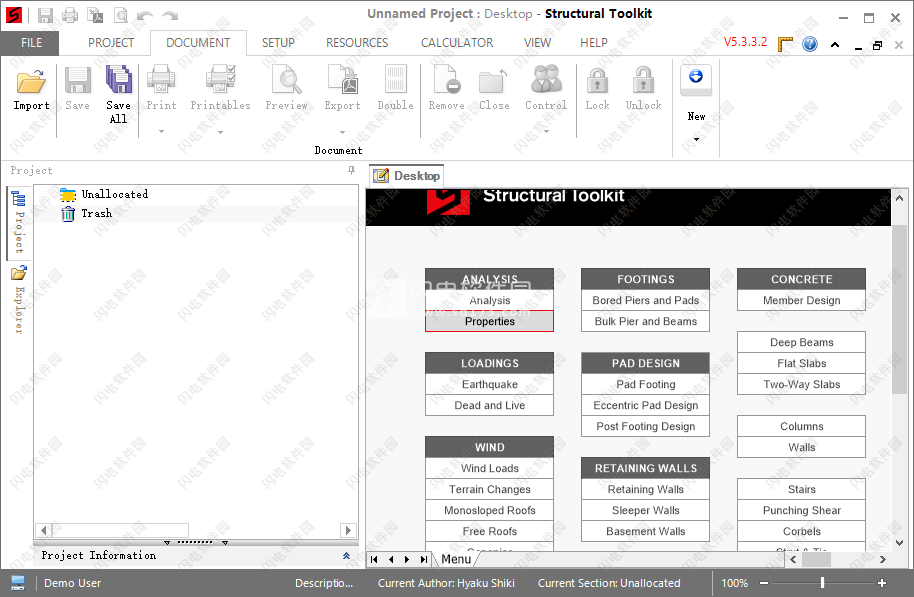
Task: Click the redo arrow in title bar
Action: coord(170,16)
